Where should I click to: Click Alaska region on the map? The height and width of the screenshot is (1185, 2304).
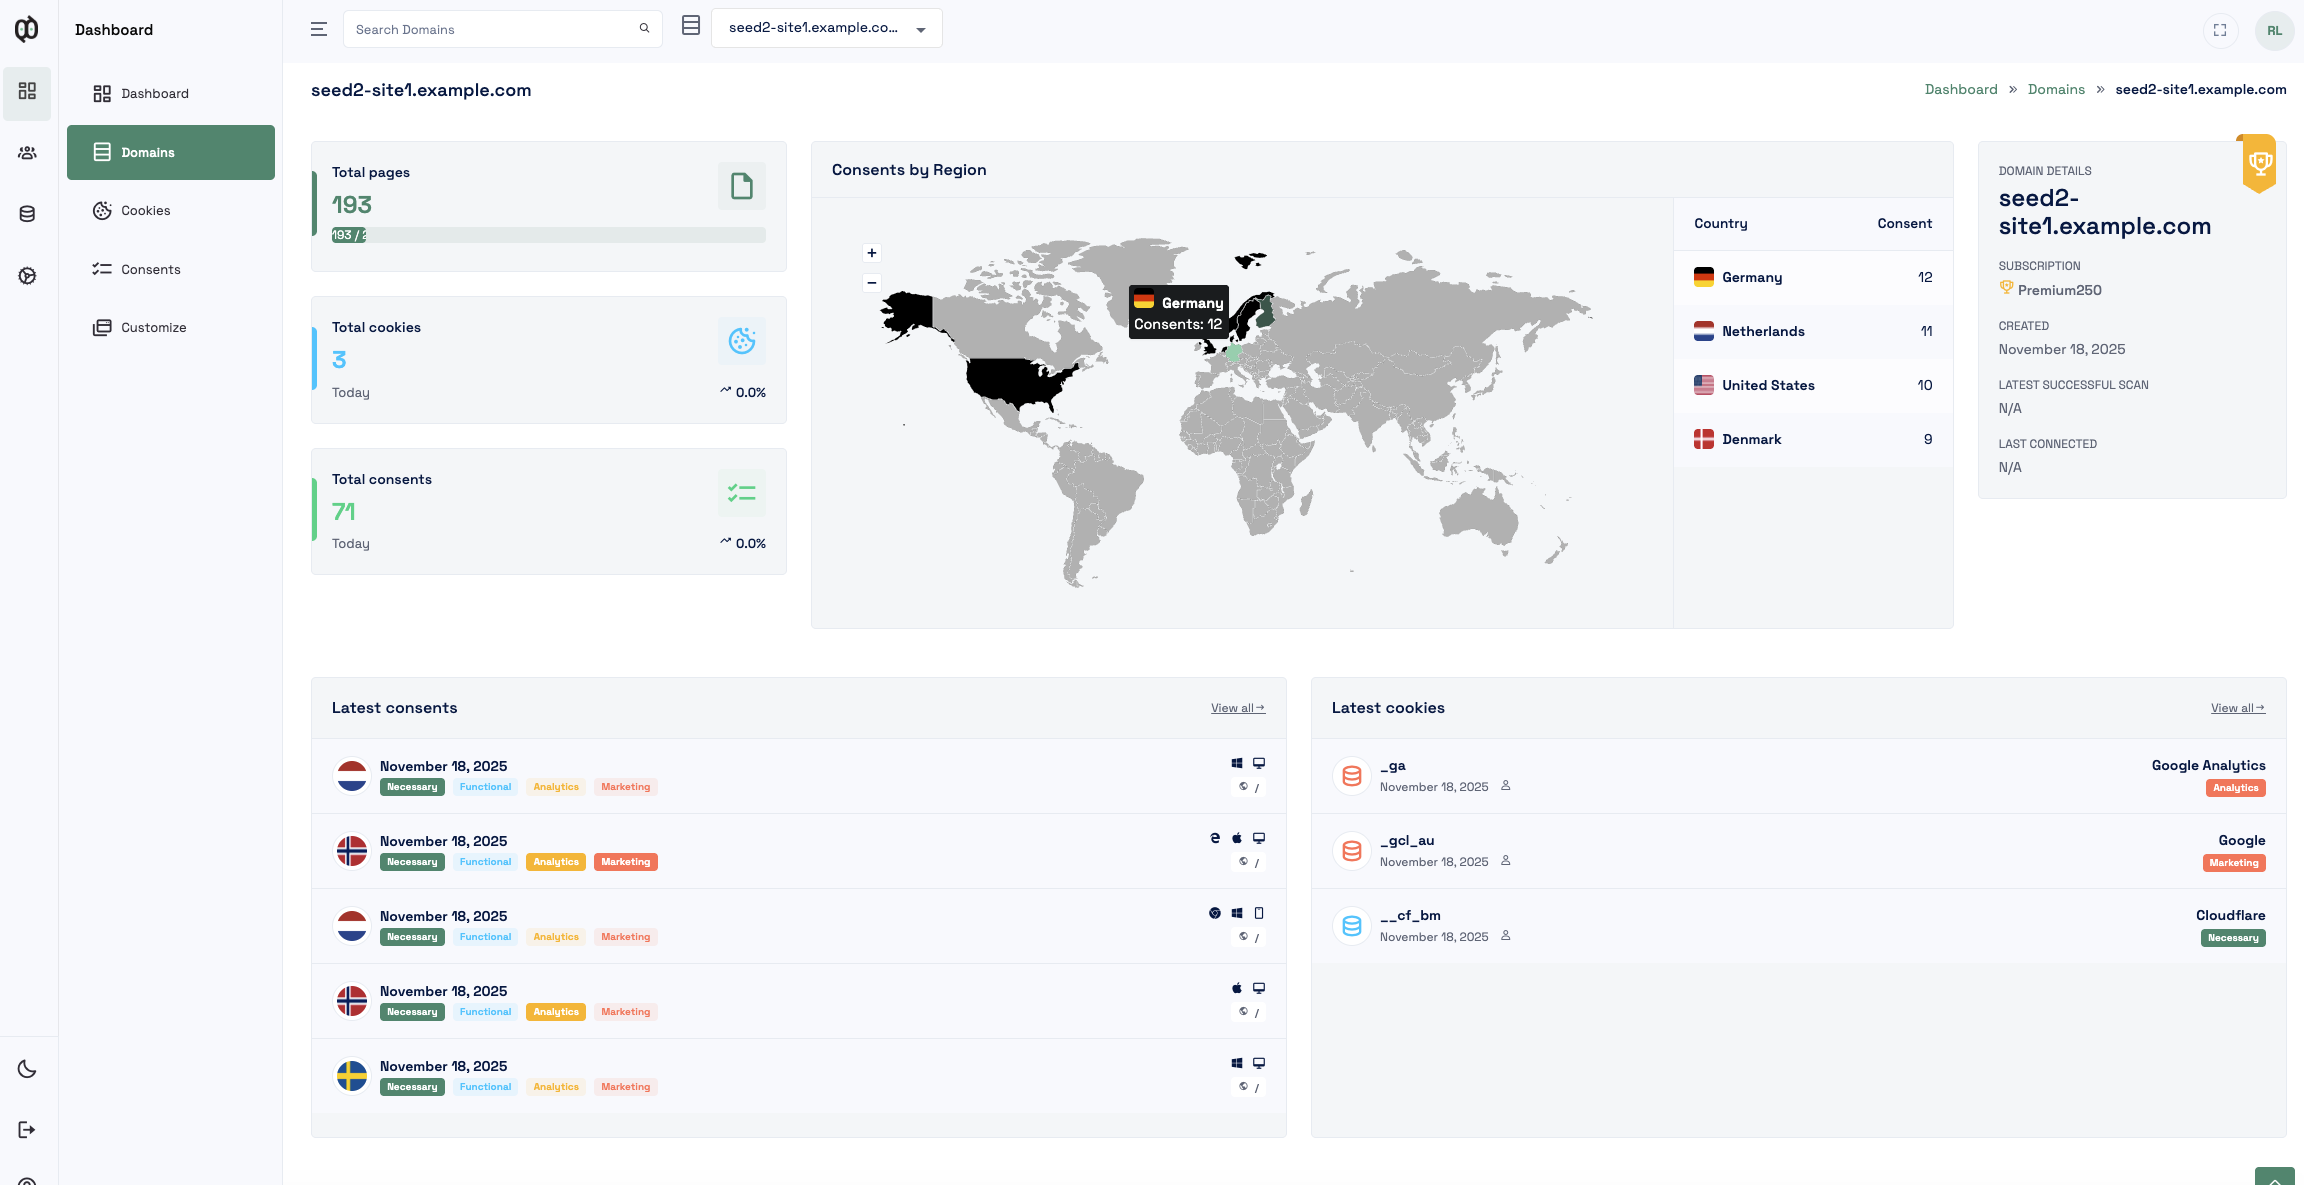(x=910, y=313)
